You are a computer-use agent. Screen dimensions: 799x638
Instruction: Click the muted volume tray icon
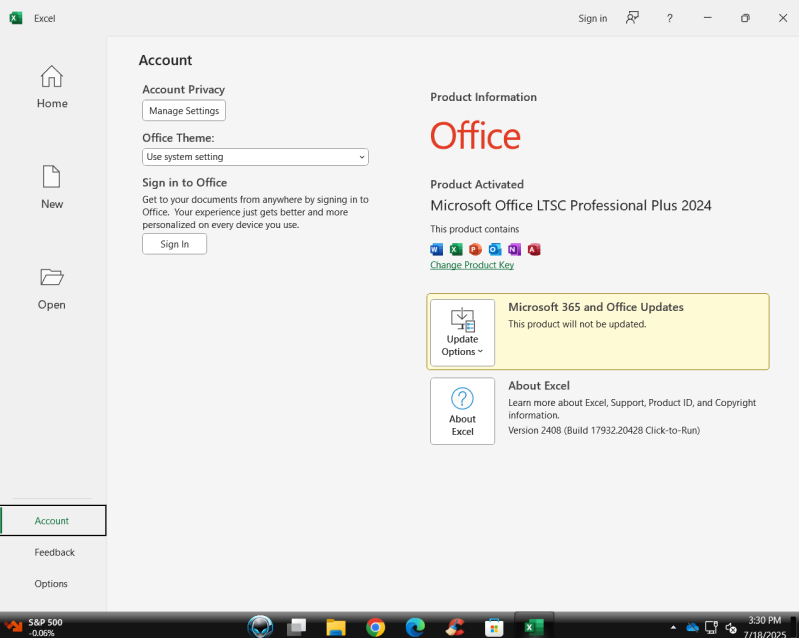[731, 628]
